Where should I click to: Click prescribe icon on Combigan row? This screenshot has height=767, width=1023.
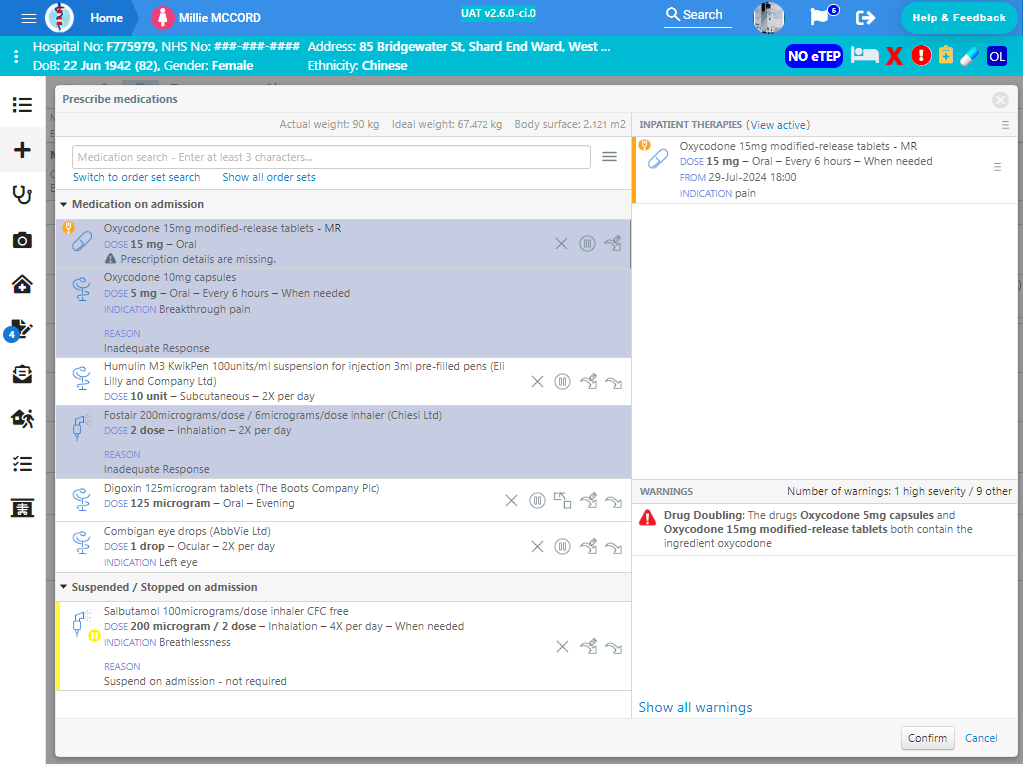[588, 547]
